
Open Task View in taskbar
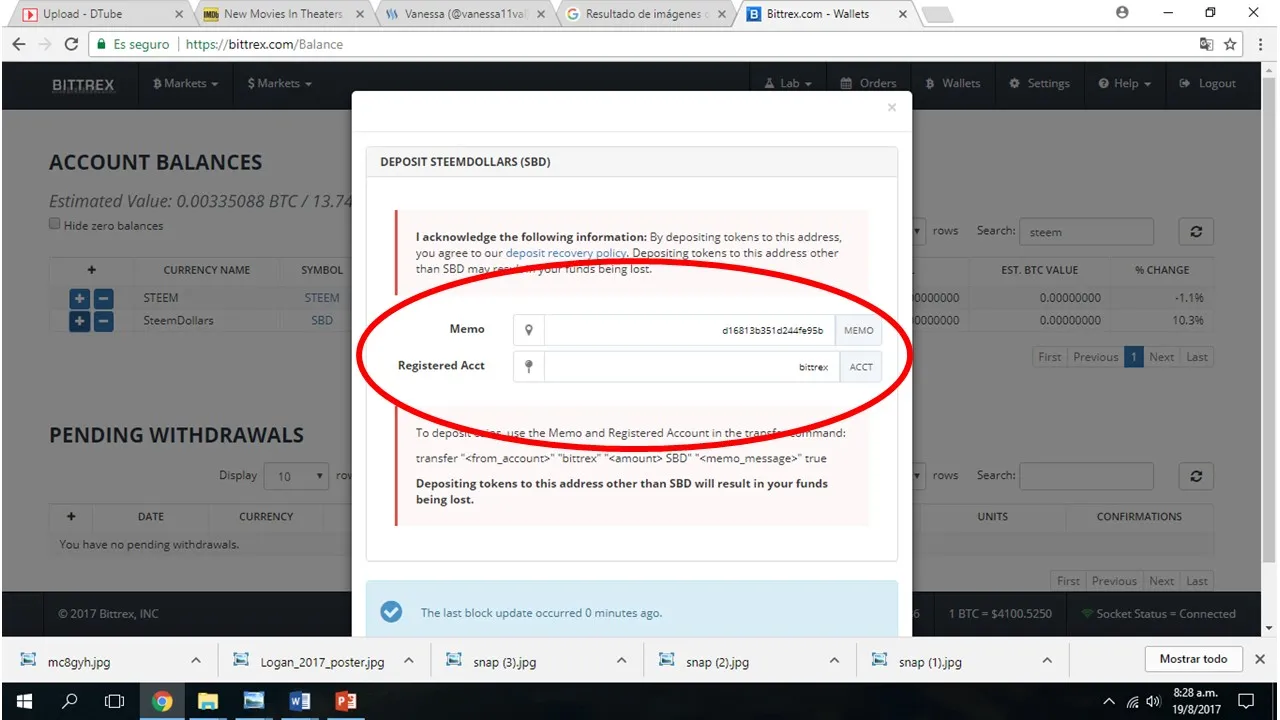(x=115, y=701)
